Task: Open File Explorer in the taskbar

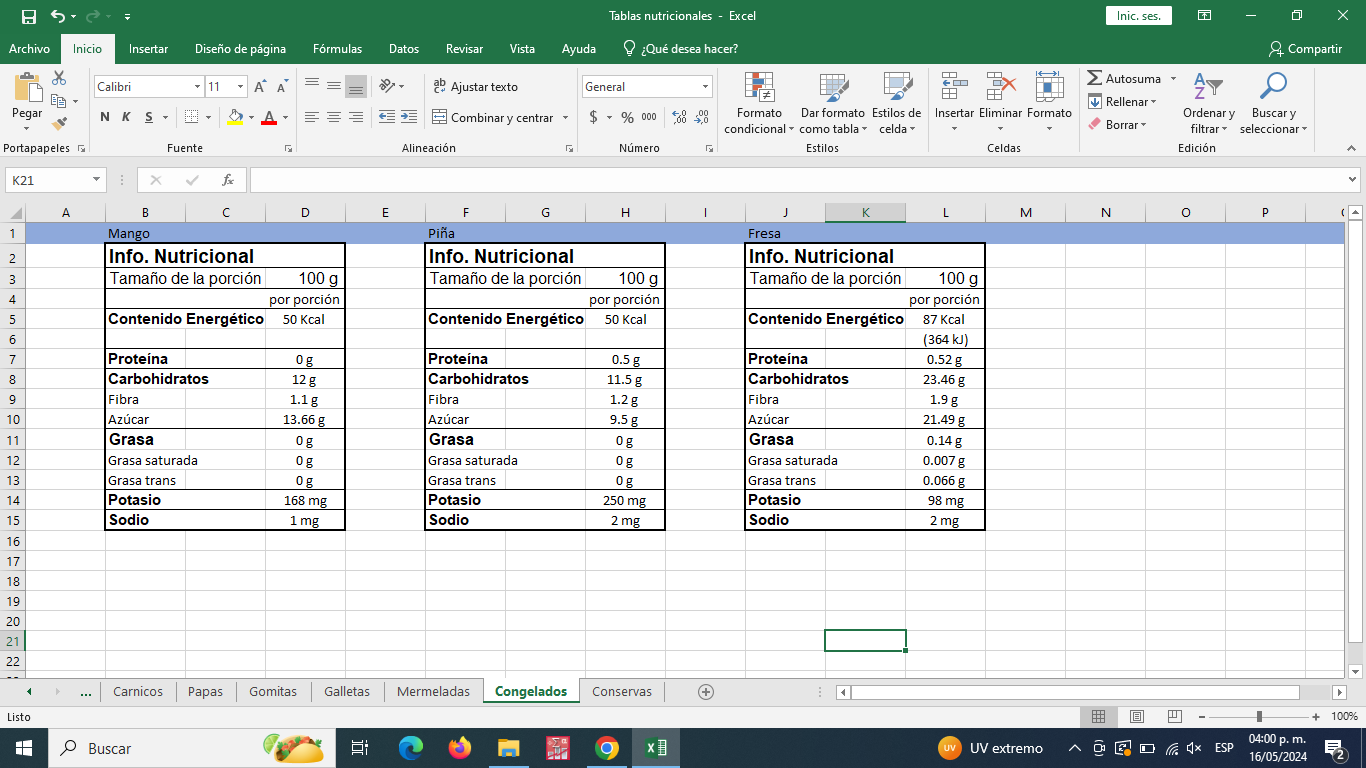Action: (508, 748)
